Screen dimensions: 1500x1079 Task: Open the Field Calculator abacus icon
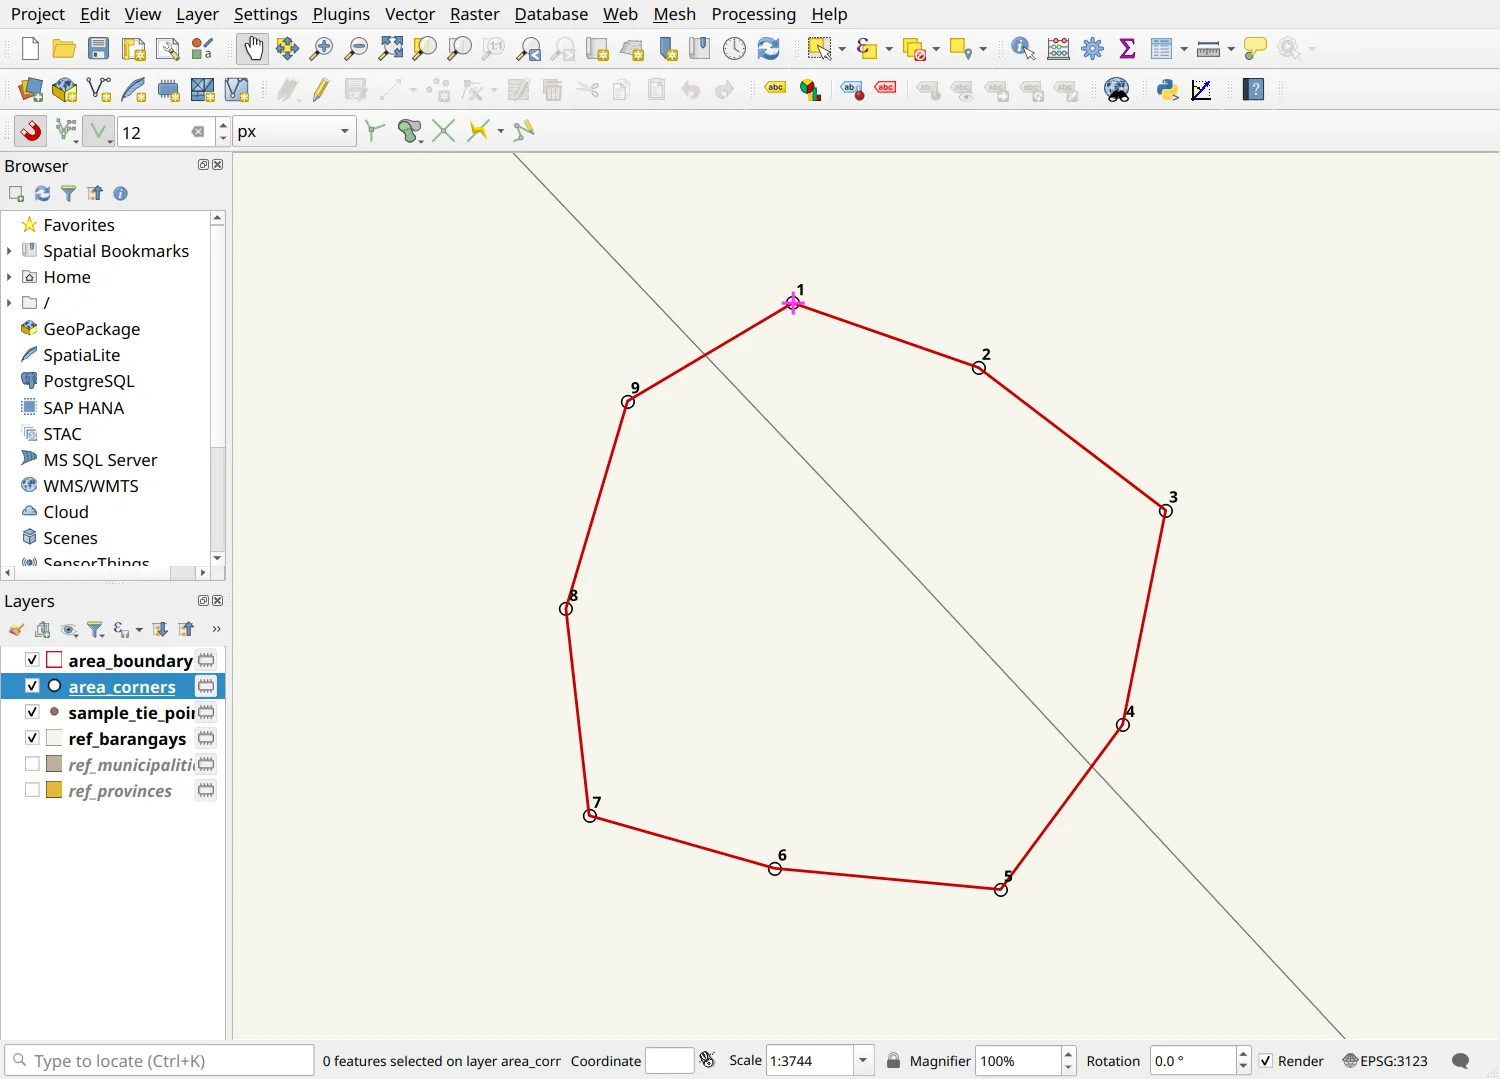click(x=1058, y=48)
